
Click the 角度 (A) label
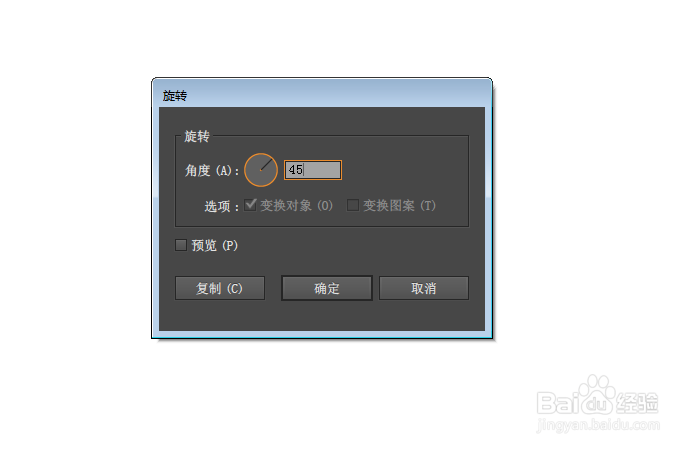point(212,171)
